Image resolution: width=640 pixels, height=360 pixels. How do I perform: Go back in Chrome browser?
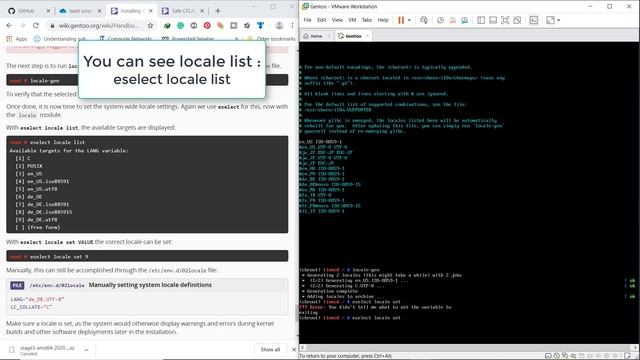(x=9, y=25)
